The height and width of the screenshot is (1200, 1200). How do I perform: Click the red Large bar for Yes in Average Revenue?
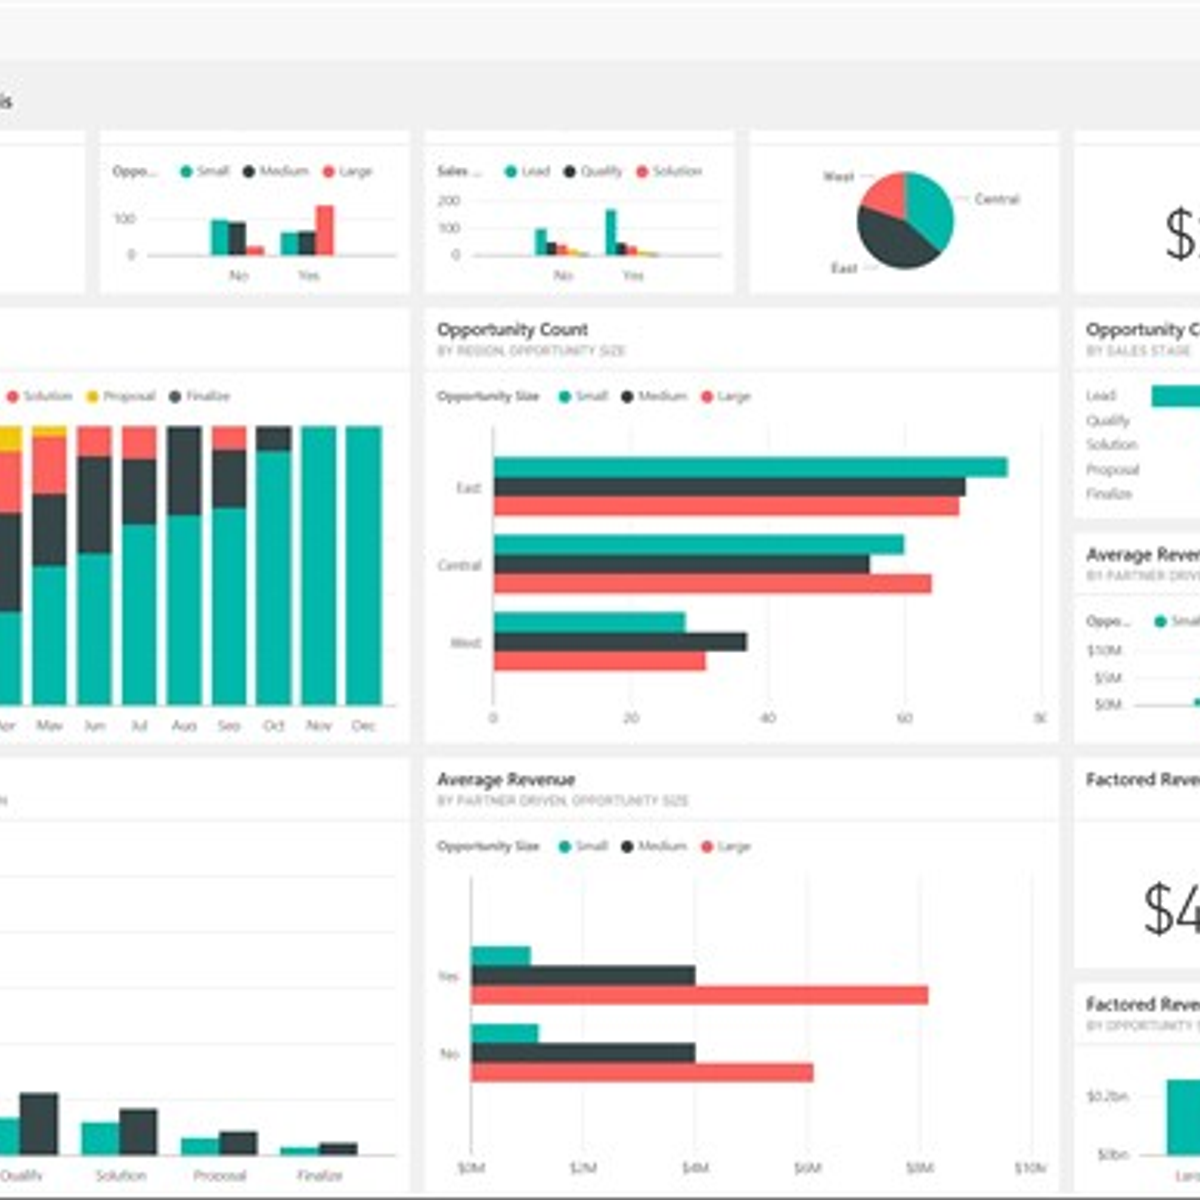click(x=699, y=995)
